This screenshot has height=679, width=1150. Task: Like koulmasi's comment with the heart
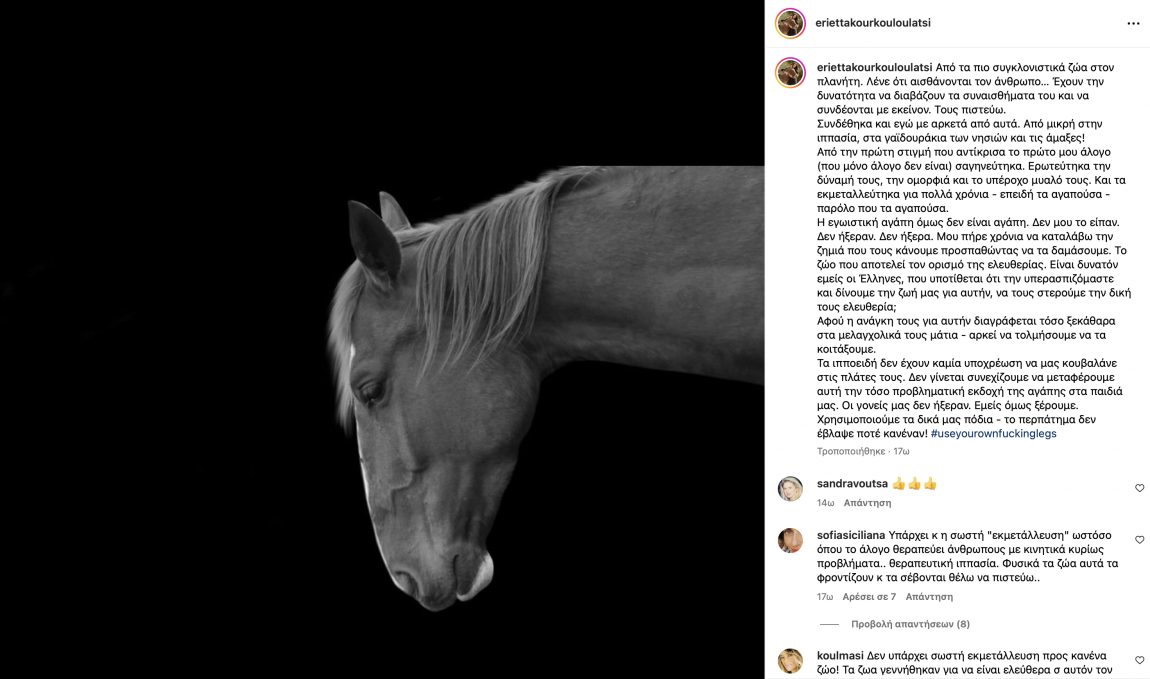[x=1139, y=660]
